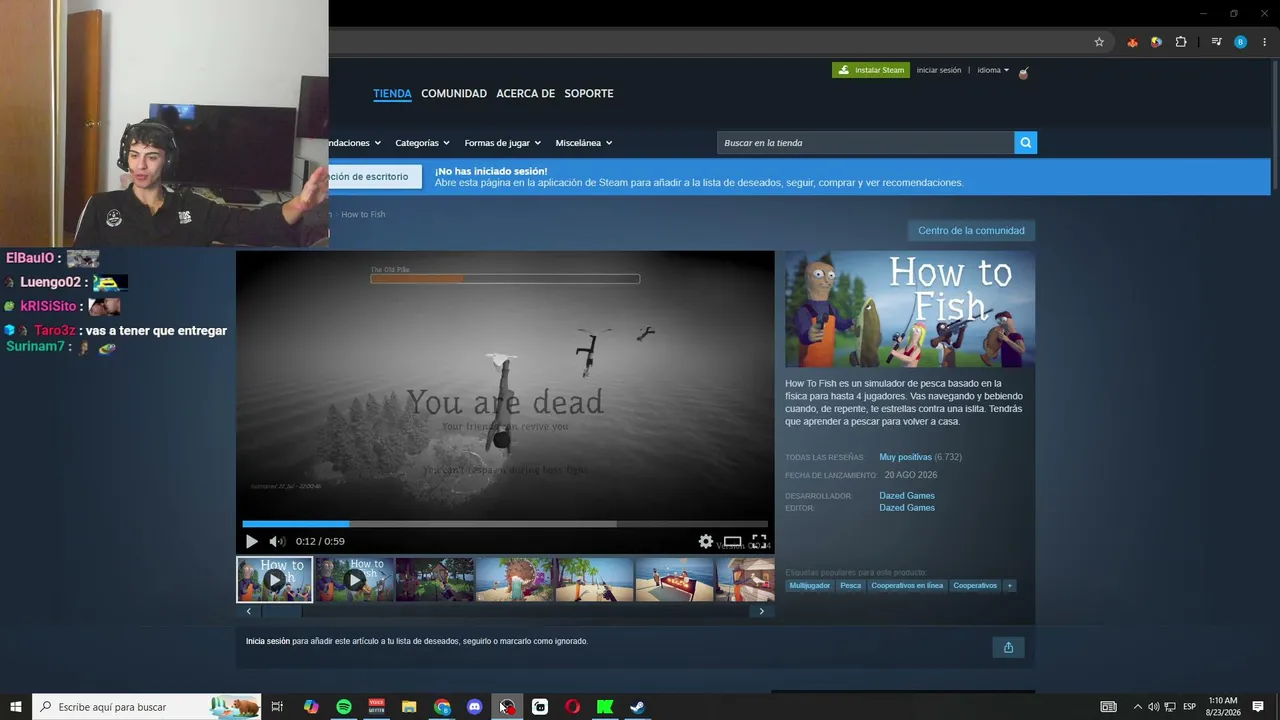Open the Windows Start menu
This screenshot has width=1280, height=720.
click(x=16, y=707)
